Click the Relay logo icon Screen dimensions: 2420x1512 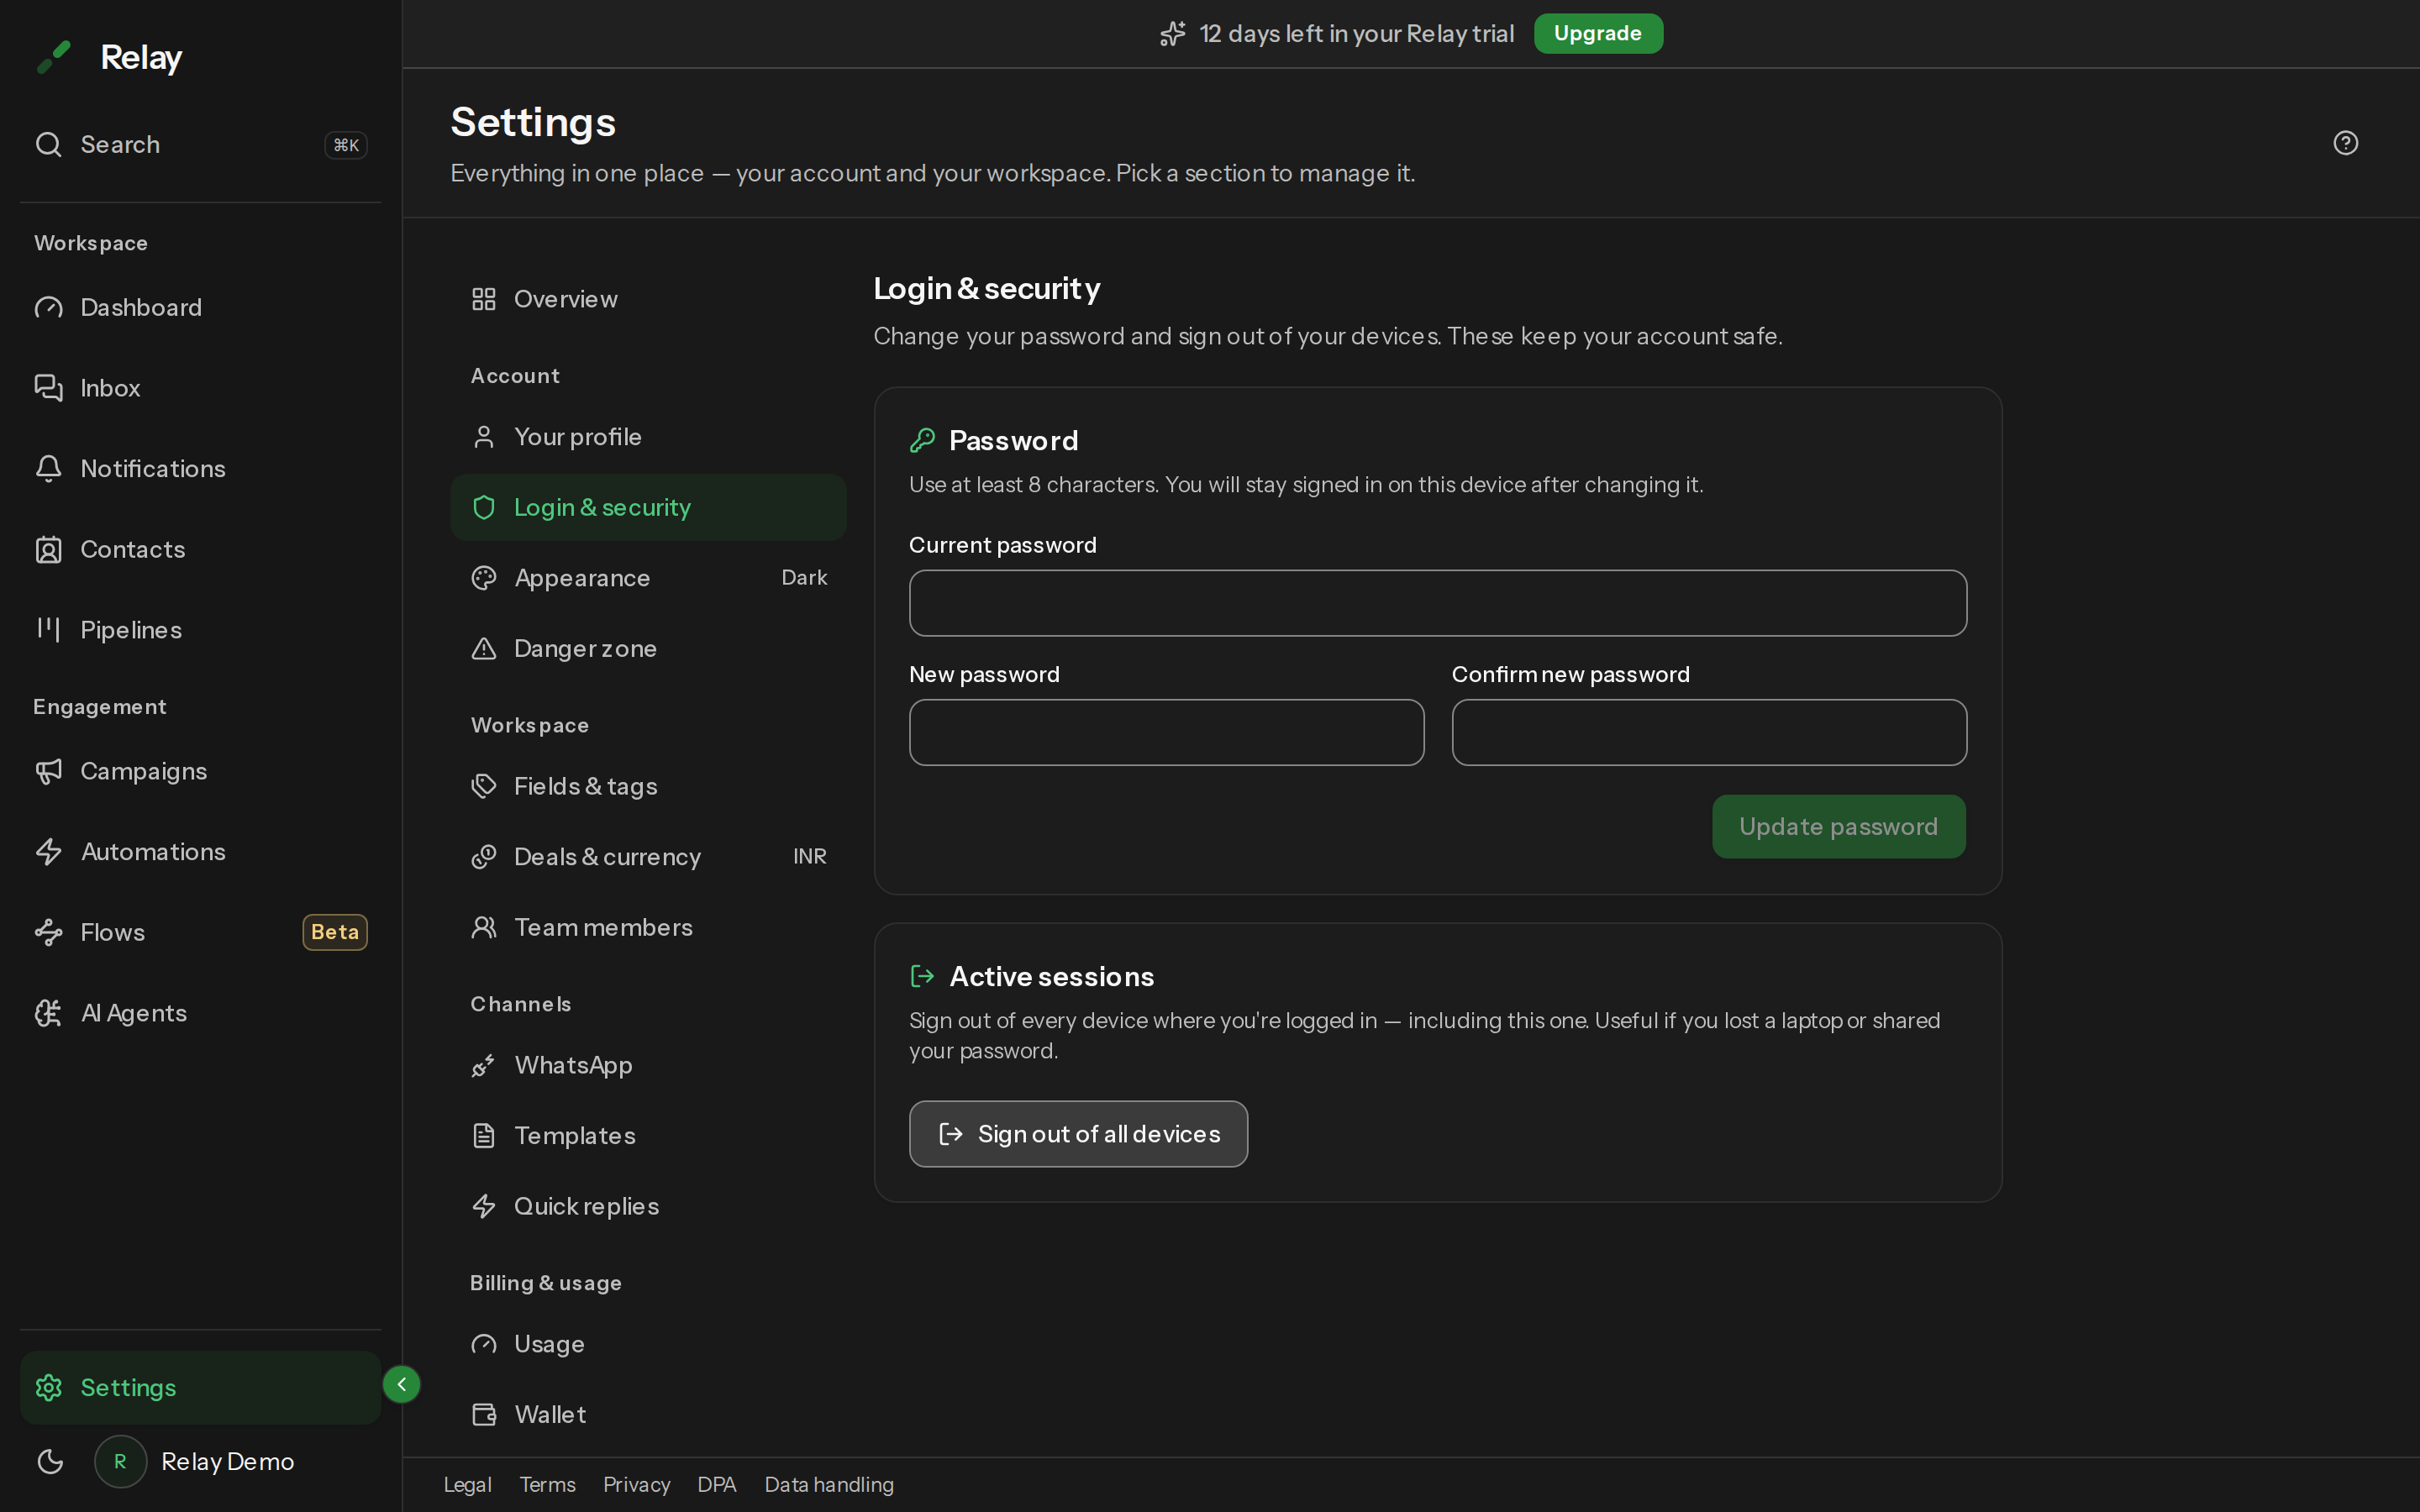pyautogui.click(x=53, y=57)
